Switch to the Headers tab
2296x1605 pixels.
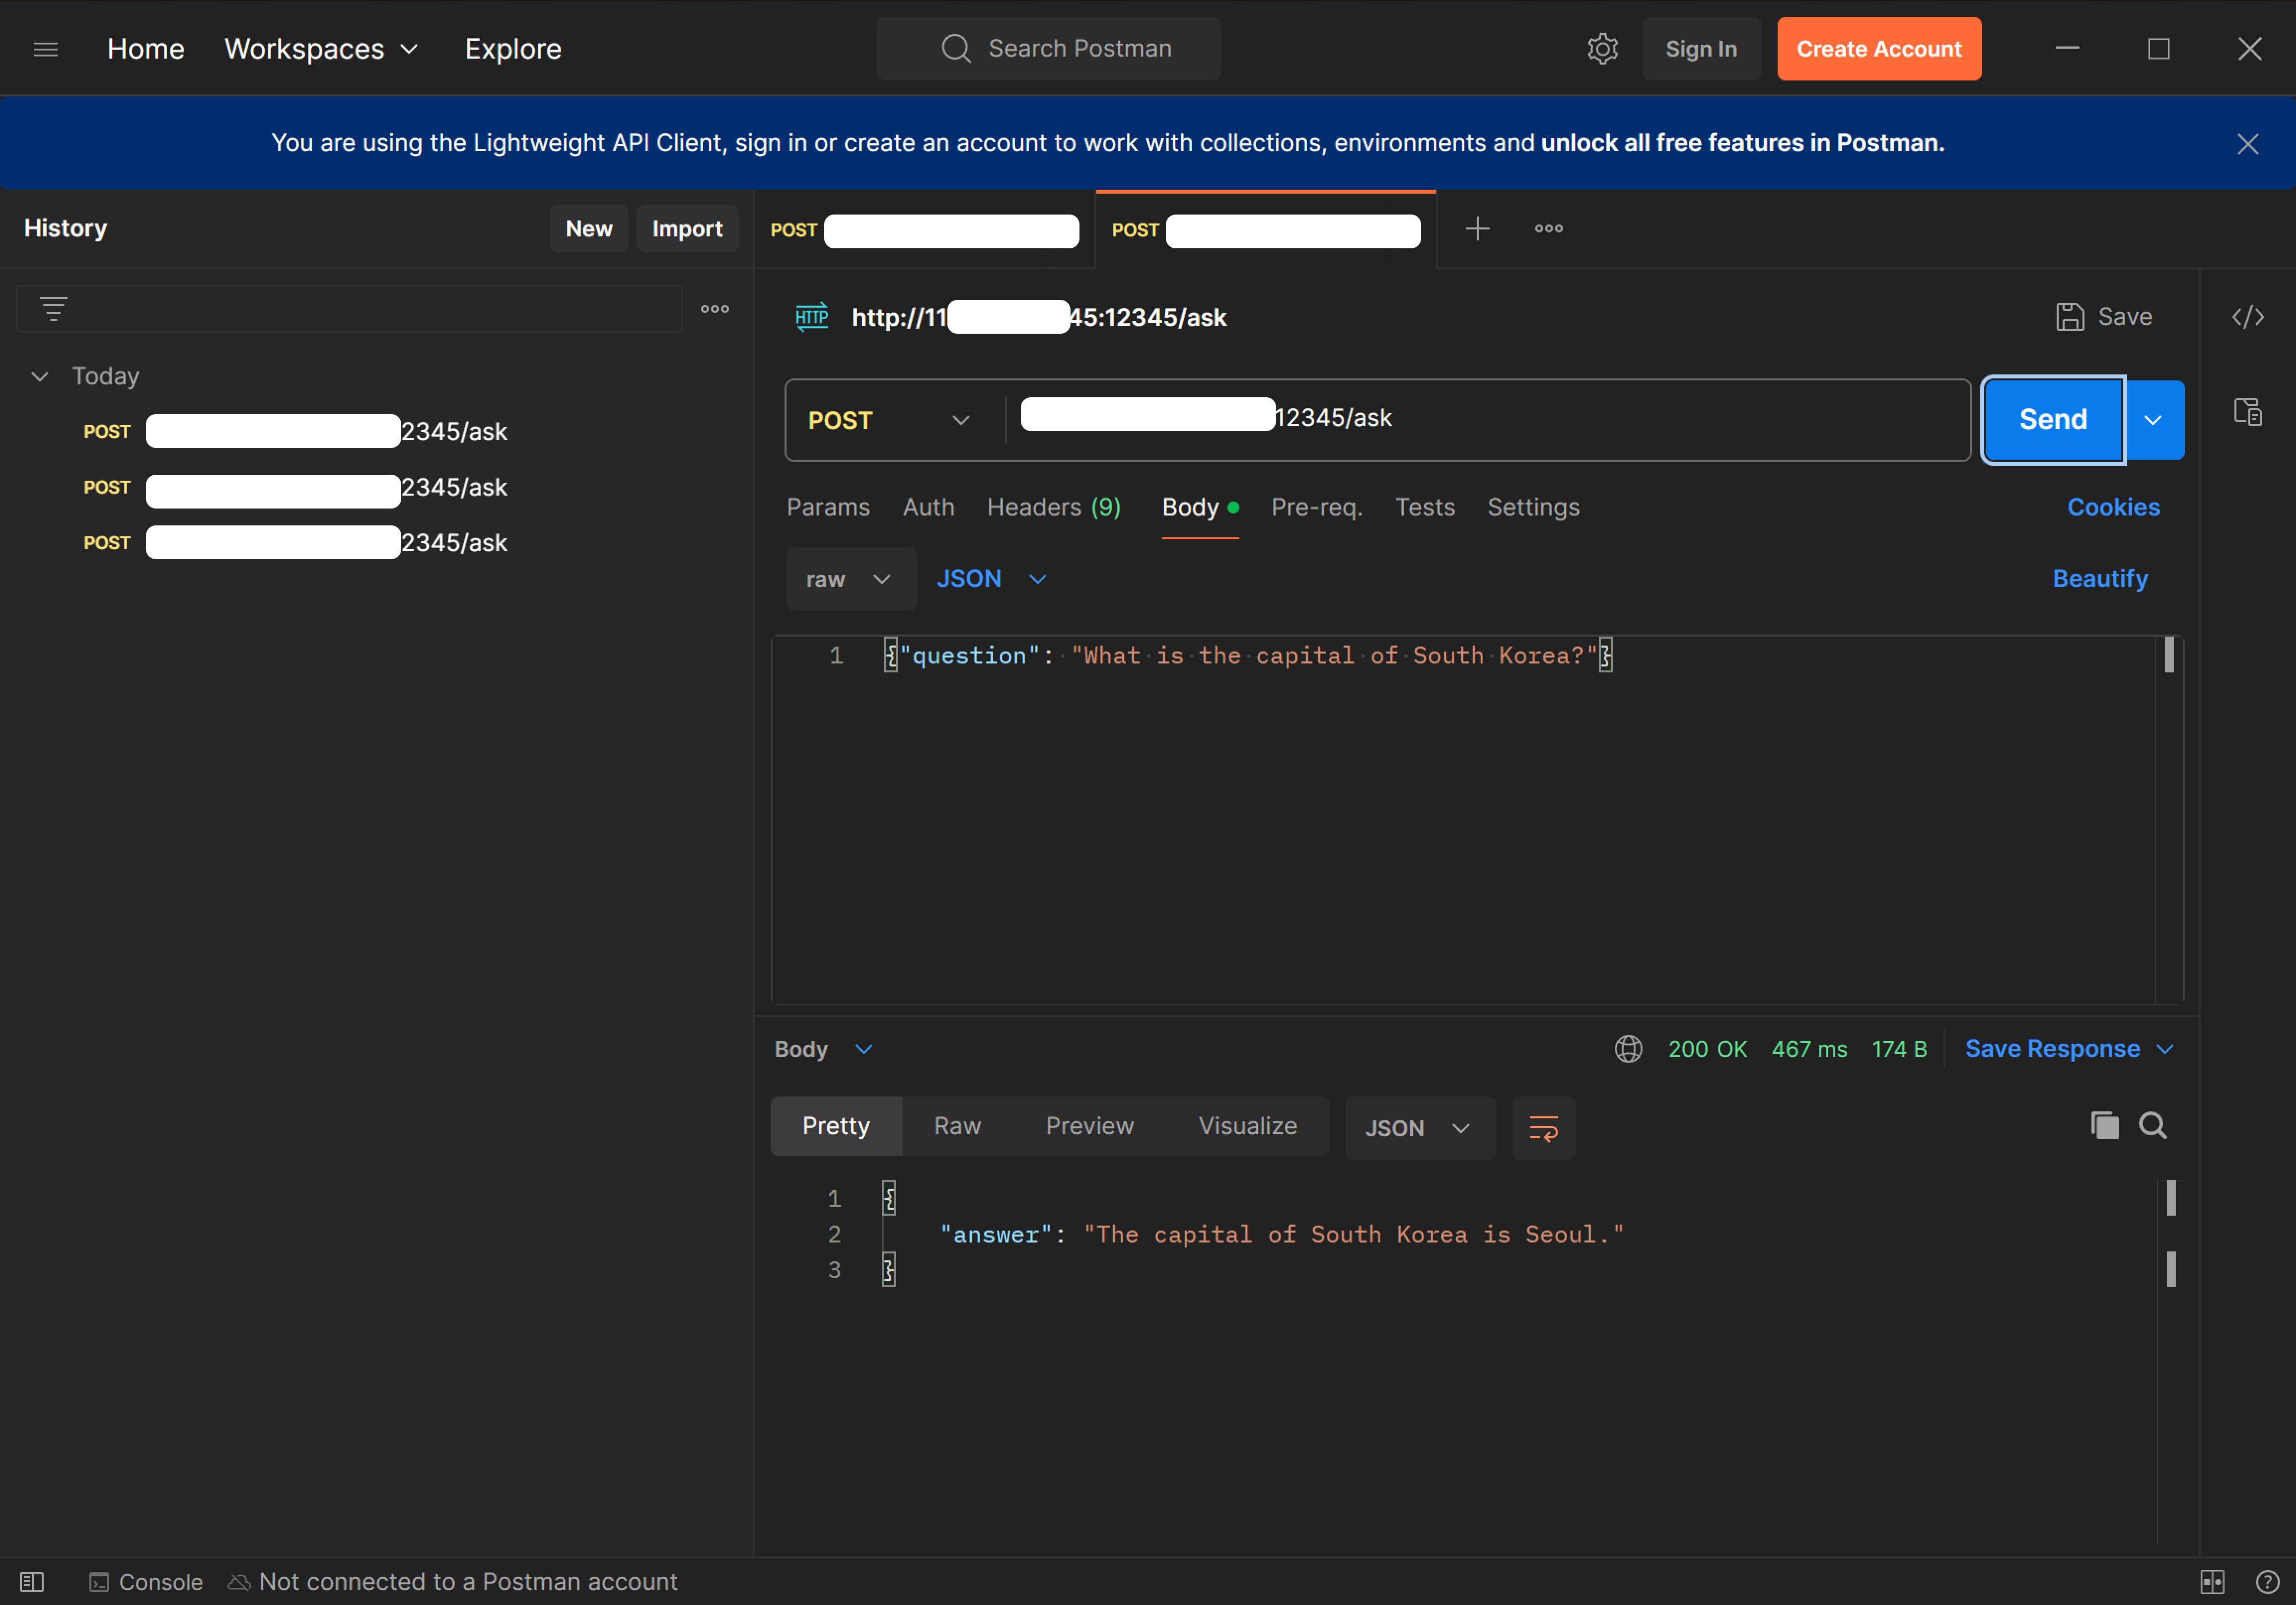point(1053,507)
